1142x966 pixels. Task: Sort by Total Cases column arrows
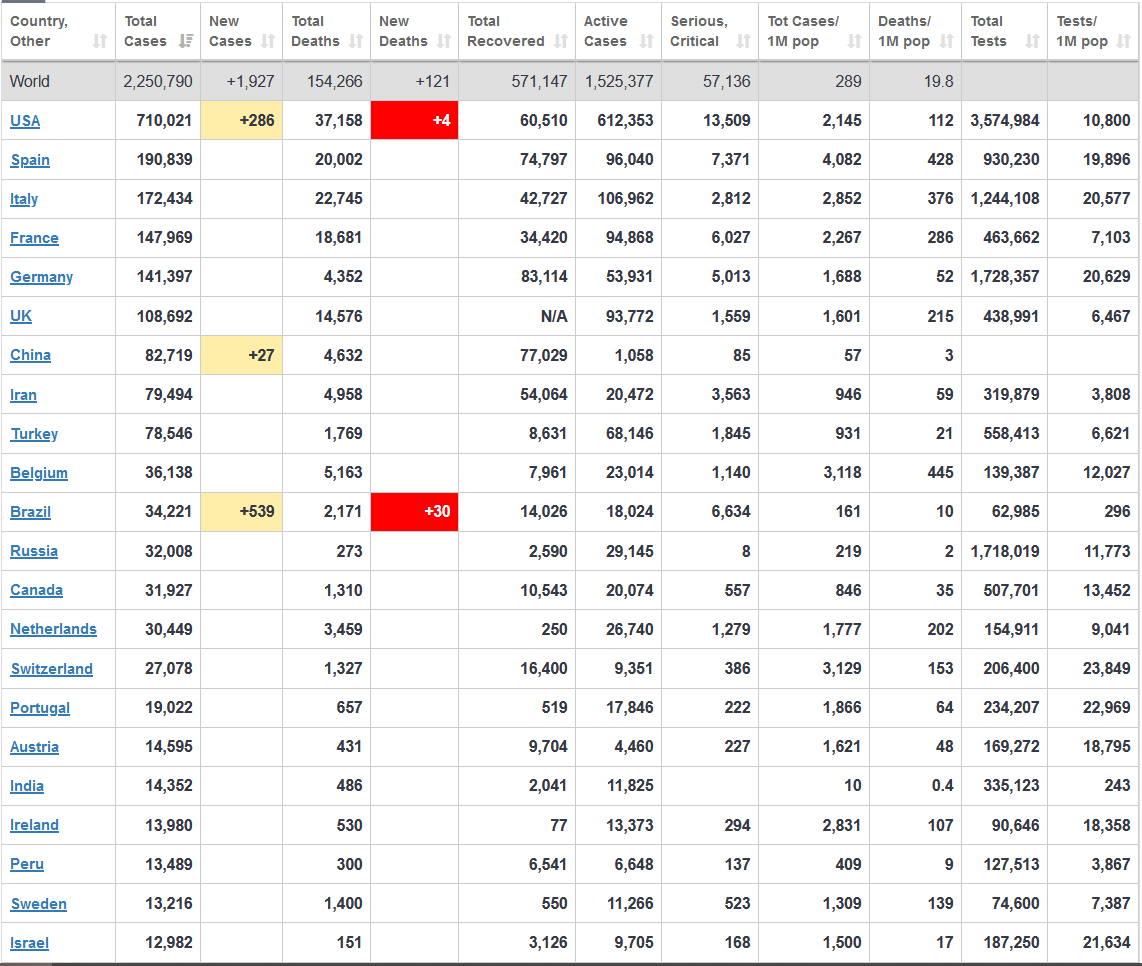[x=186, y=41]
